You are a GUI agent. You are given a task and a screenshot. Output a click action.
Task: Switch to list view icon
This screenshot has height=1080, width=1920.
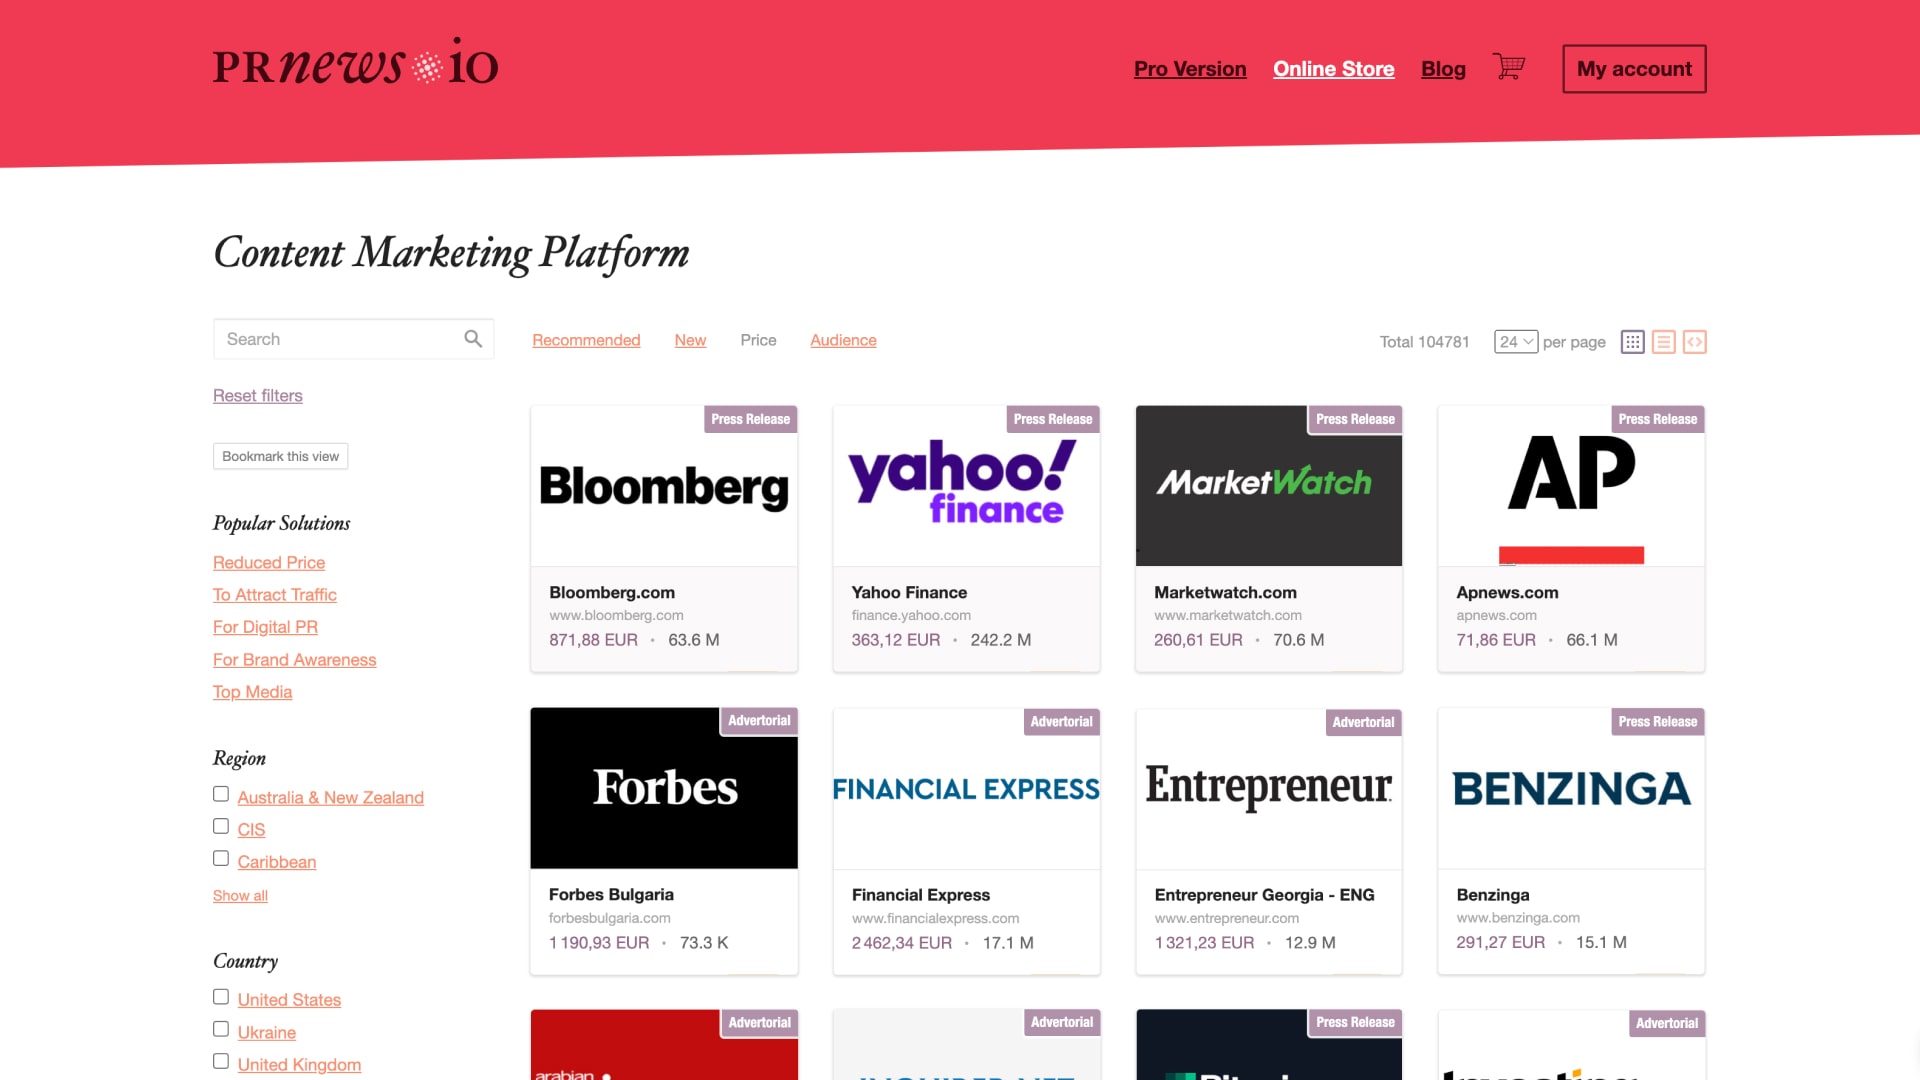[x=1663, y=342]
